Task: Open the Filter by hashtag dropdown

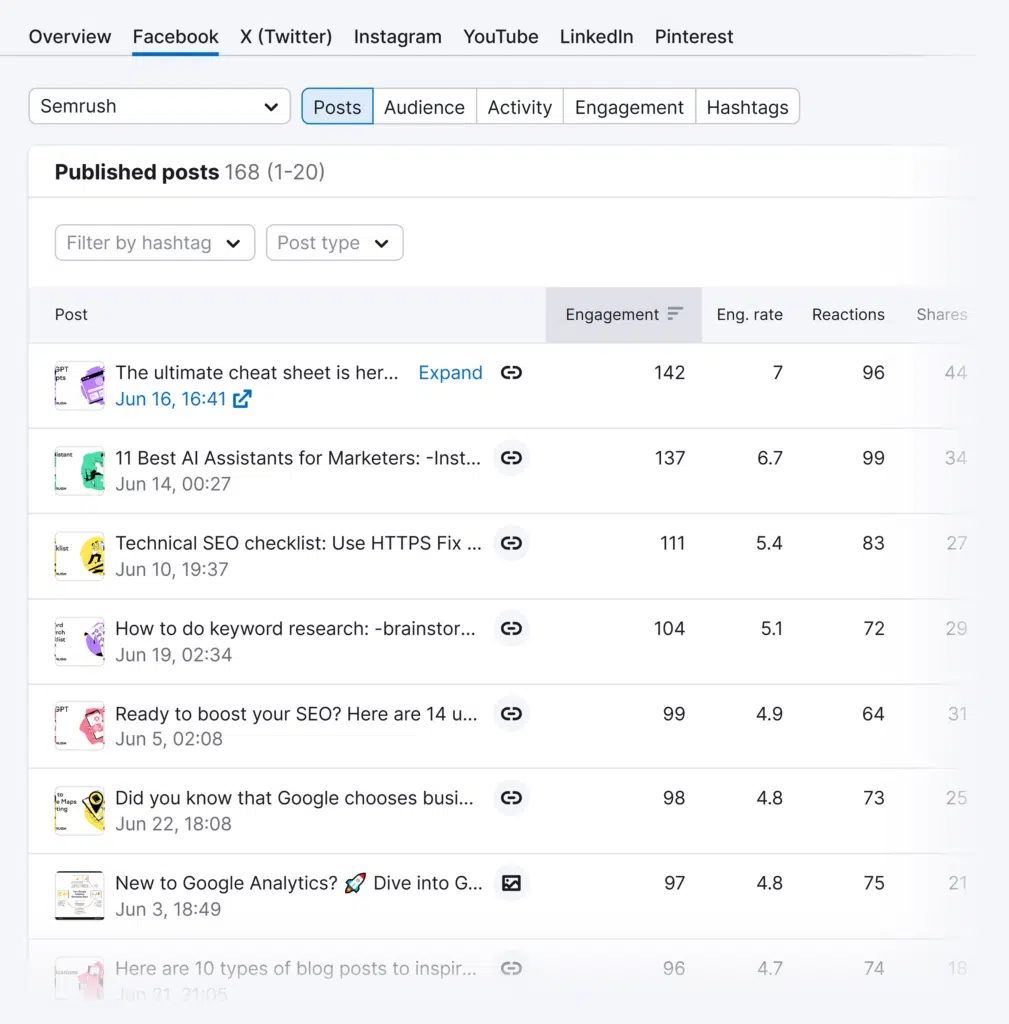Action: click(x=154, y=243)
